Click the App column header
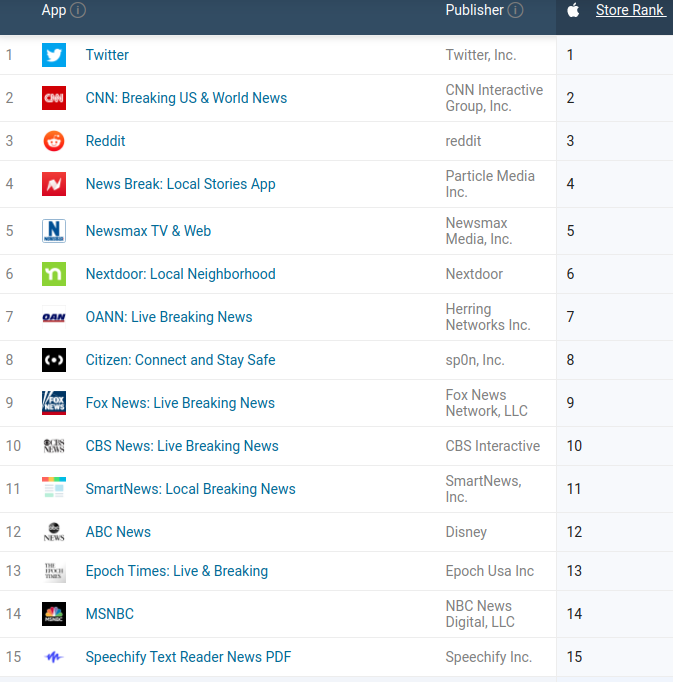The height and width of the screenshot is (682, 673). [54, 10]
